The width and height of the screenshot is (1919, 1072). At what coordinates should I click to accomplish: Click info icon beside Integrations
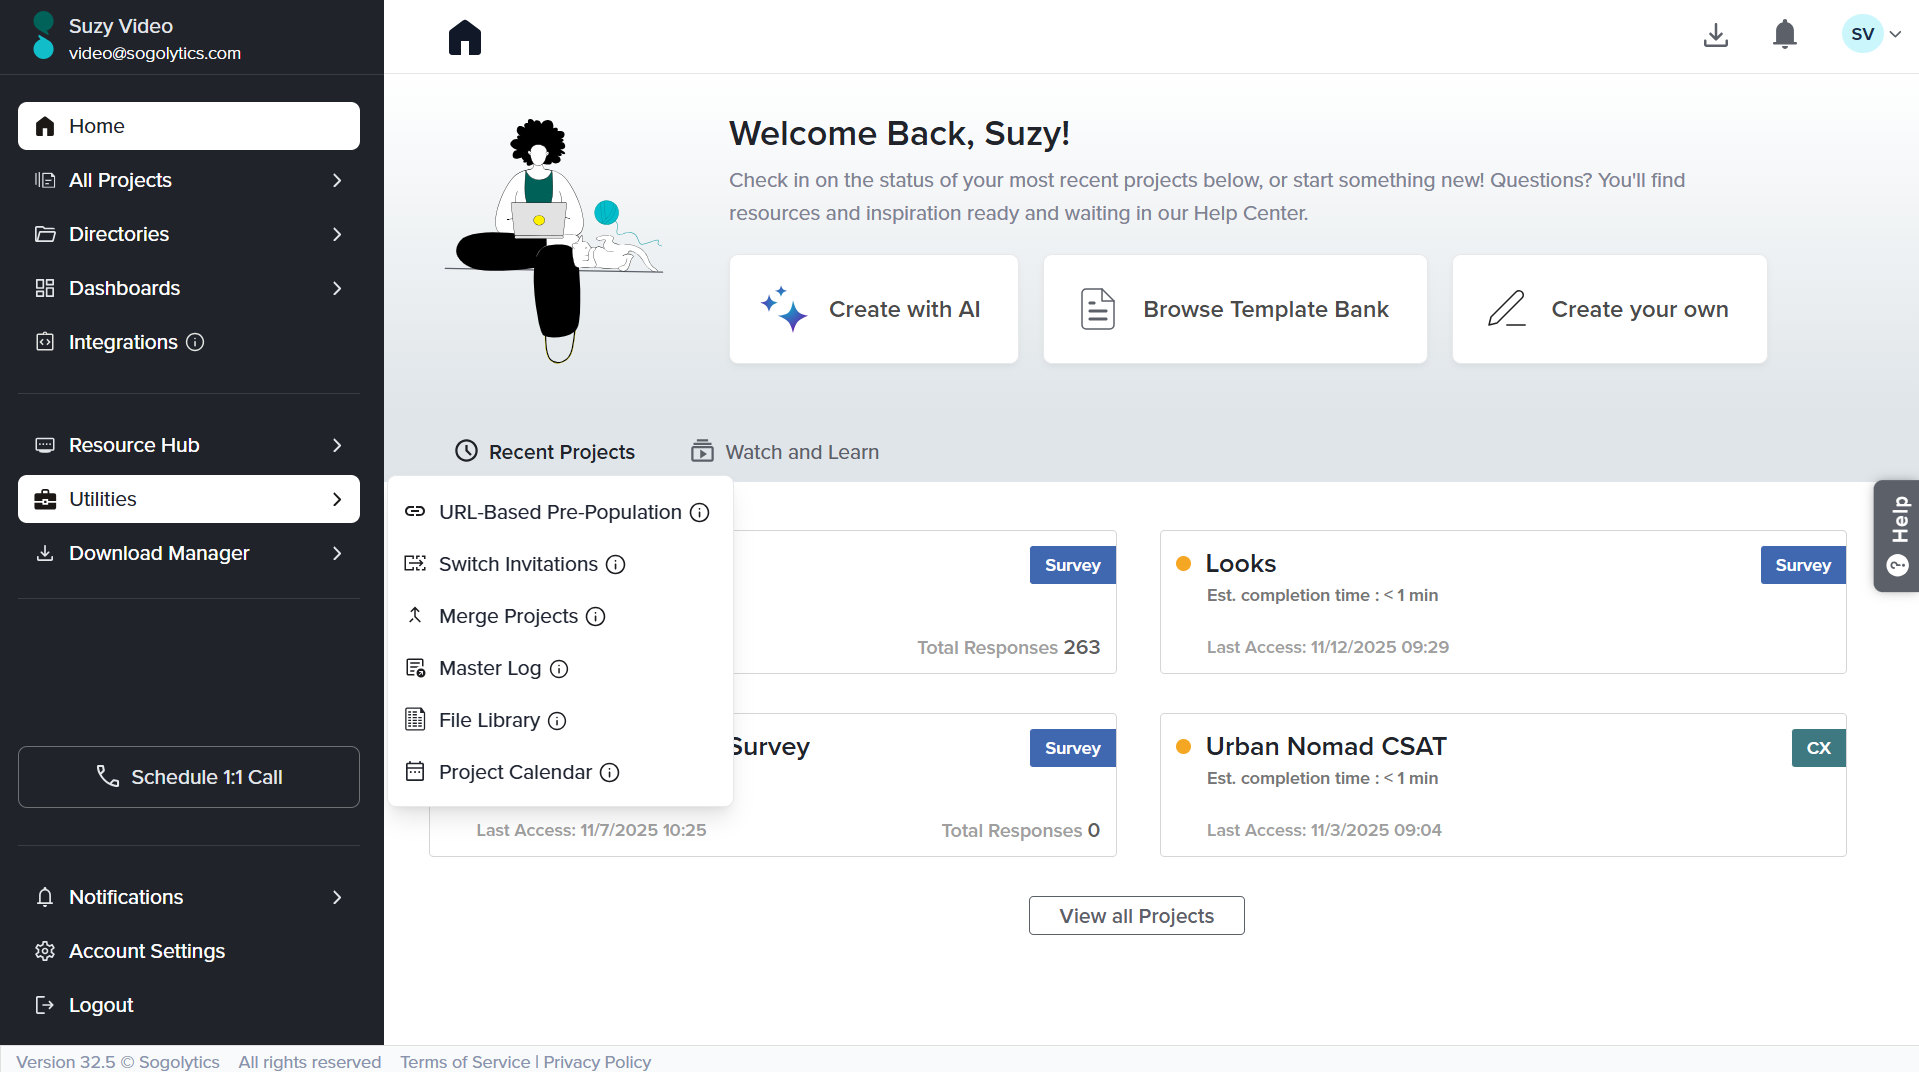pyautogui.click(x=196, y=342)
